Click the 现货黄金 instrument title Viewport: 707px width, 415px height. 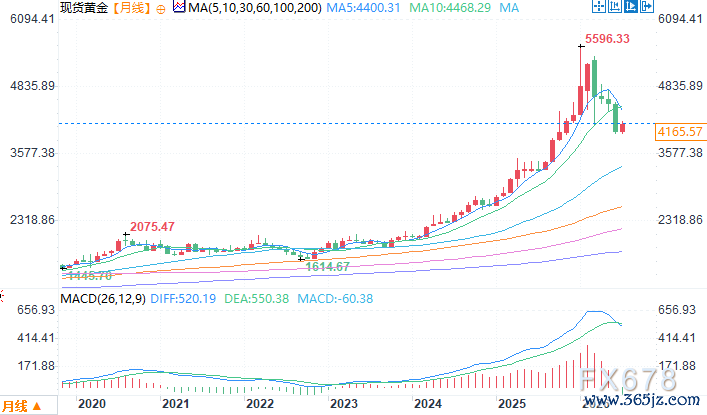click(x=84, y=8)
